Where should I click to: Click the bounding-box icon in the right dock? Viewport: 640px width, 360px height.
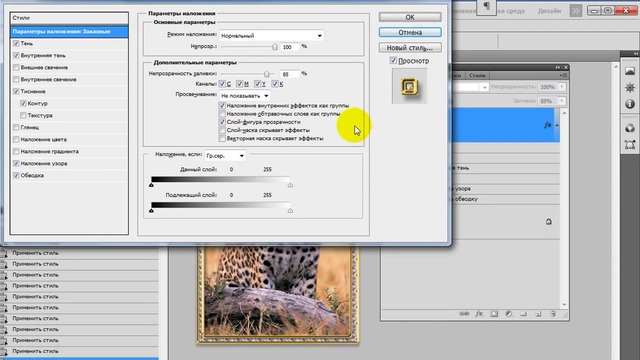point(630,145)
